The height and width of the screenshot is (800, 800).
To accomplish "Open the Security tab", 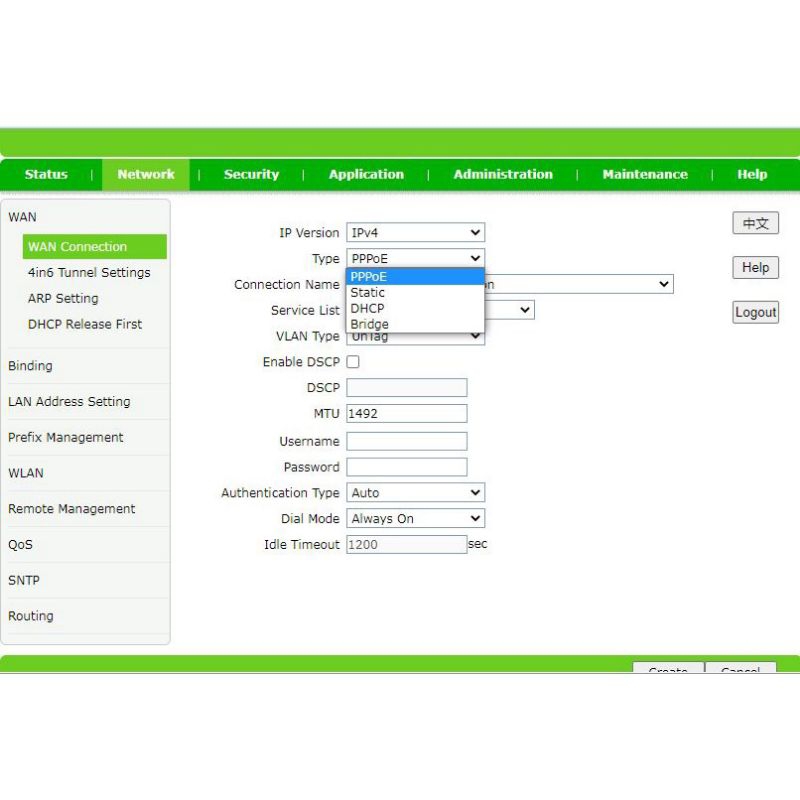I will 251,174.
